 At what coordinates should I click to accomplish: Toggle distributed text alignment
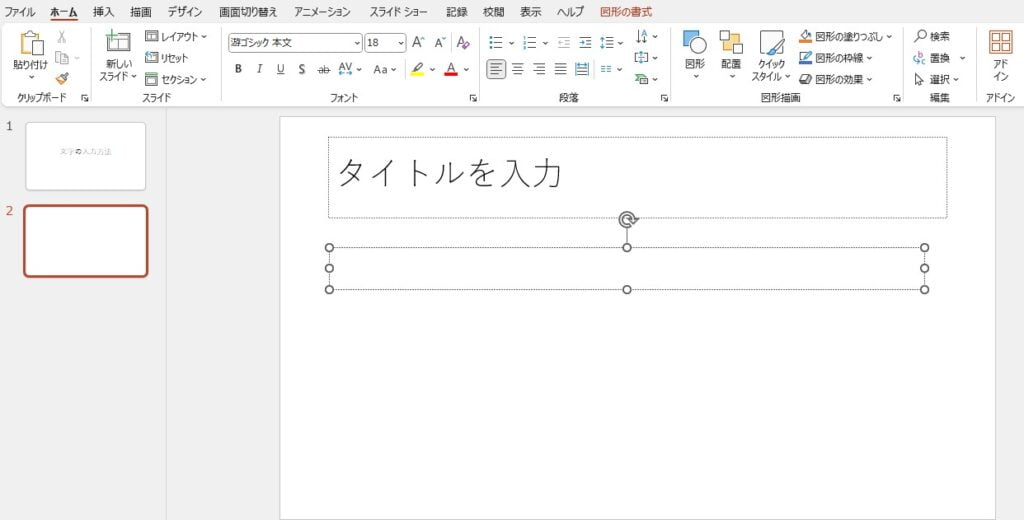582,69
